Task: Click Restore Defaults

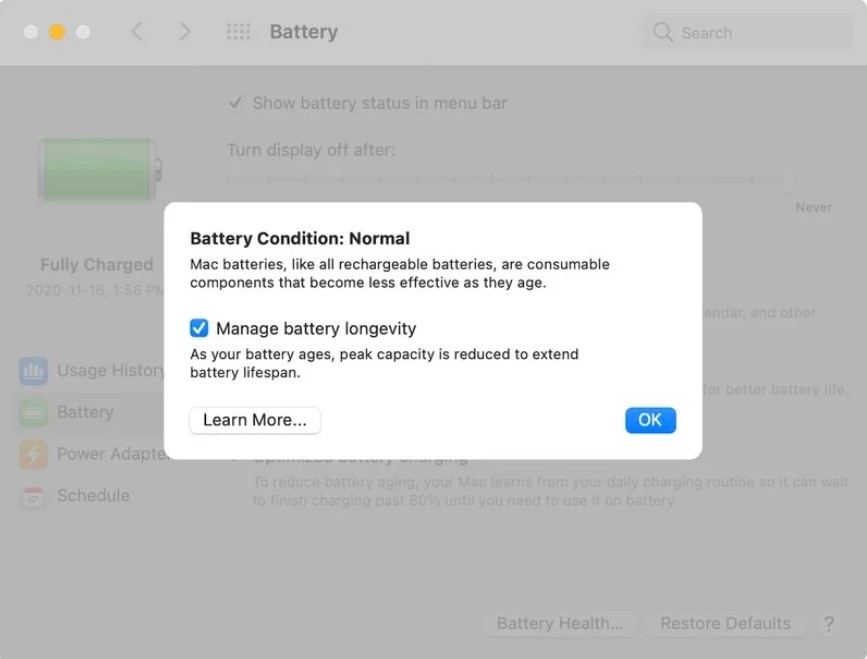Action: point(725,623)
